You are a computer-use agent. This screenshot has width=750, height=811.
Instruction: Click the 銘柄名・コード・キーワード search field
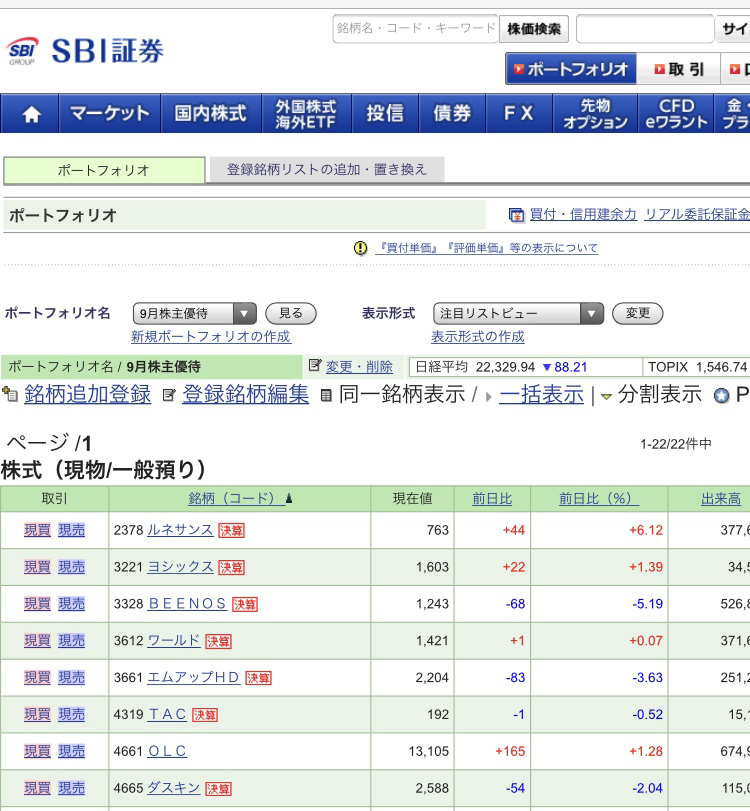point(415,29)
